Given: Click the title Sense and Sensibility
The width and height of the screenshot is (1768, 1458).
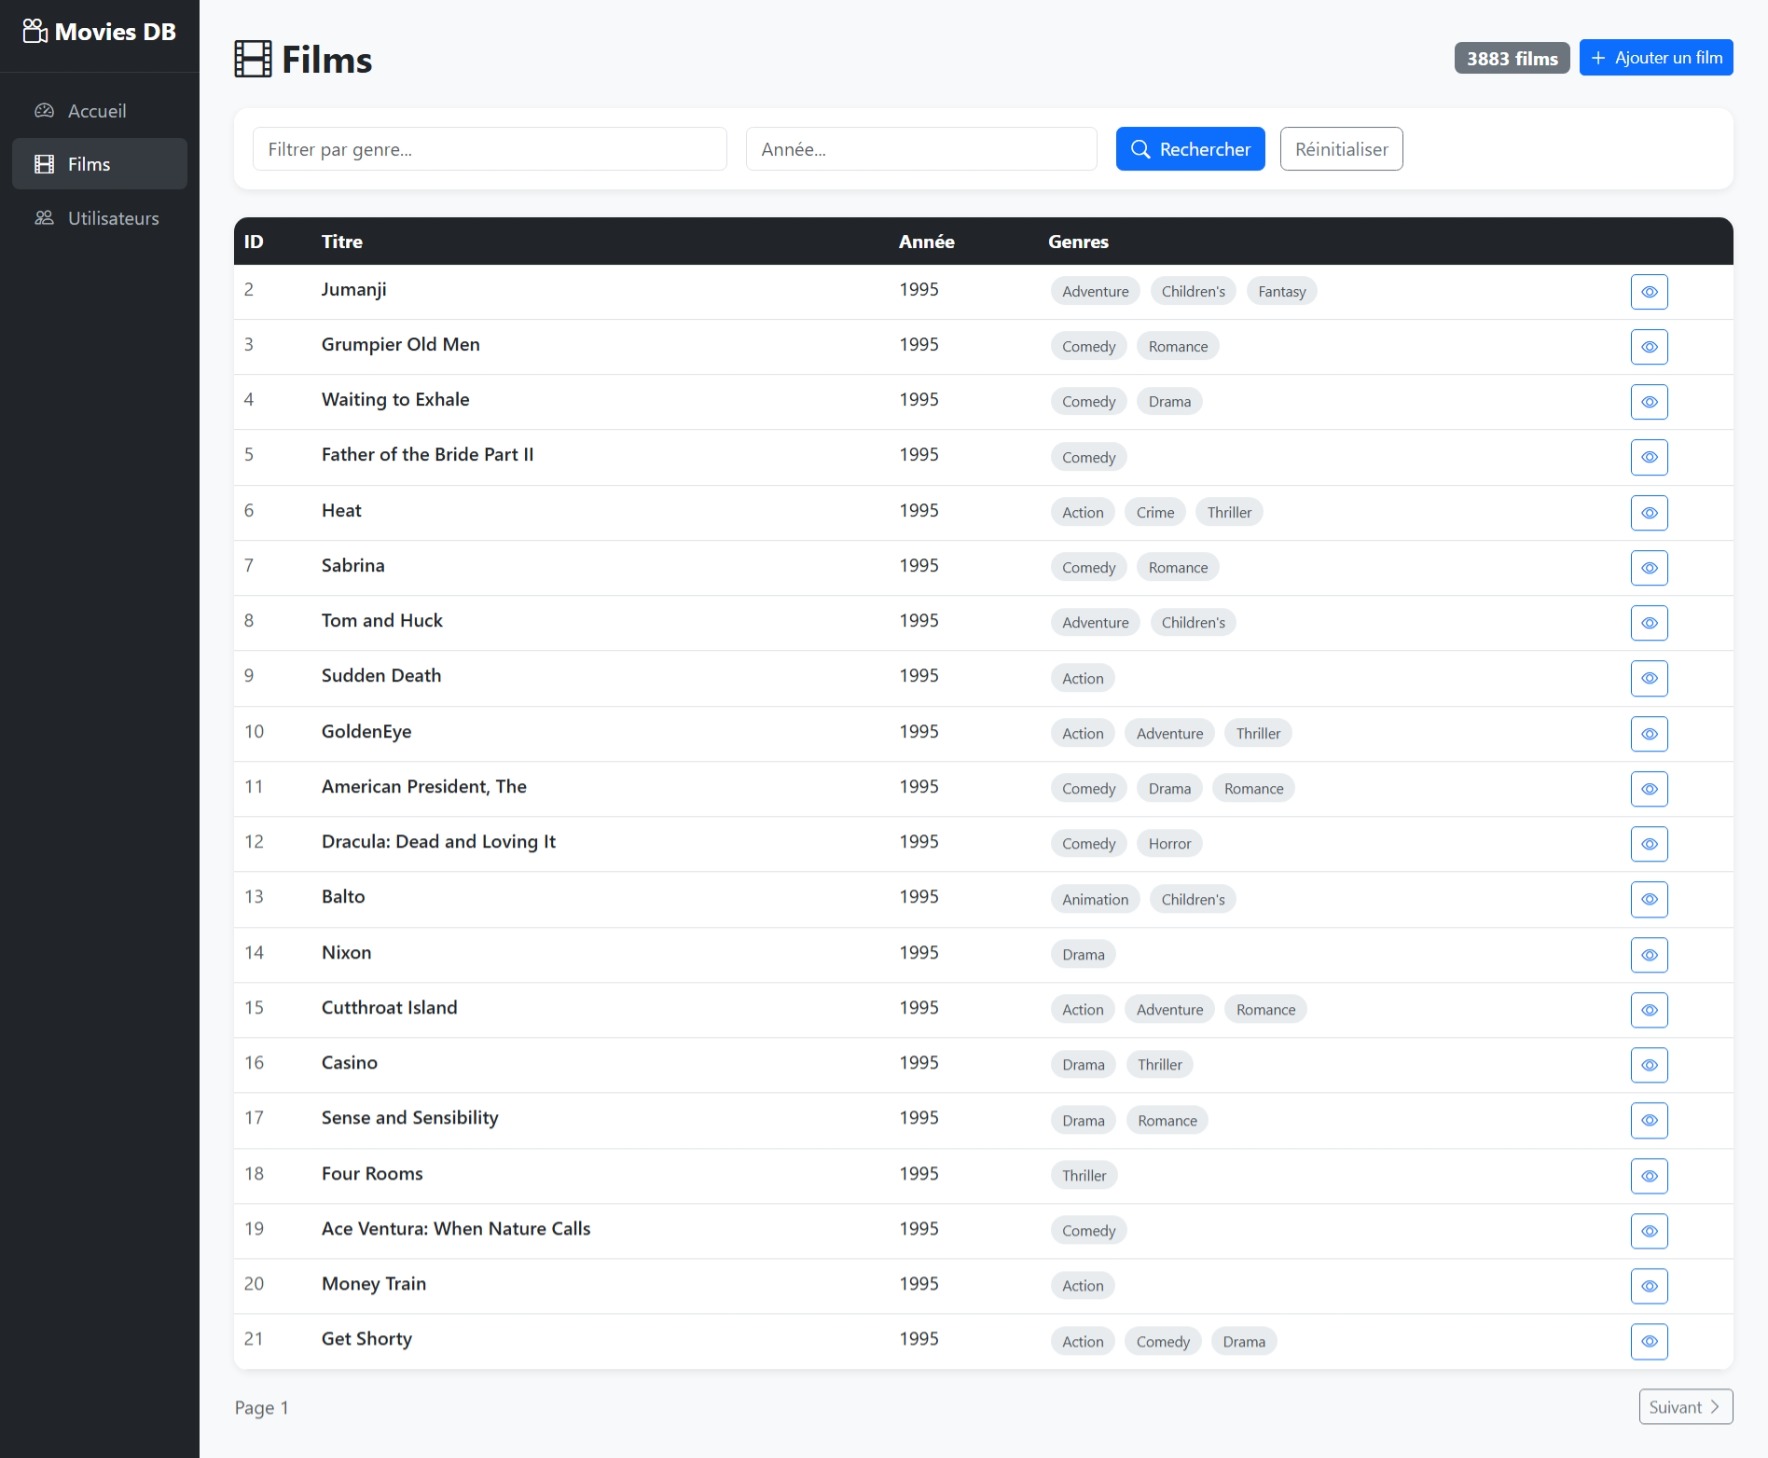Looking at the screenshot, I should (x=410, y=1118).
